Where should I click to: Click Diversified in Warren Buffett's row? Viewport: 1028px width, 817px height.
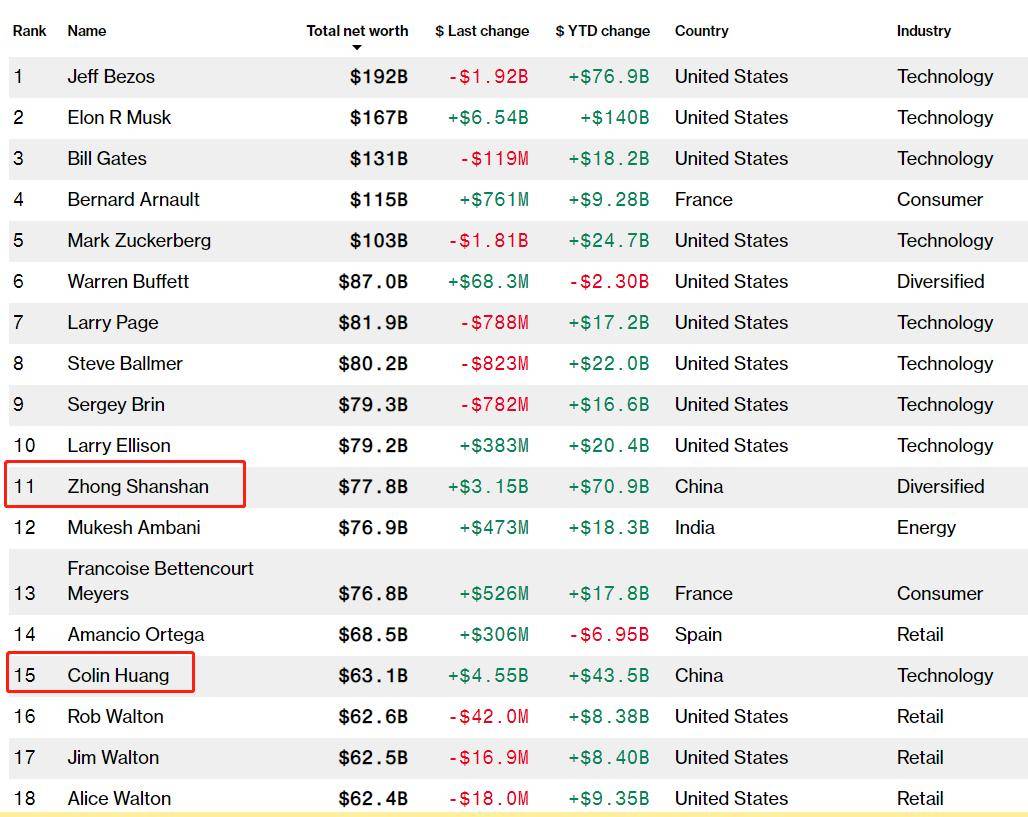(x=941, y=281)
